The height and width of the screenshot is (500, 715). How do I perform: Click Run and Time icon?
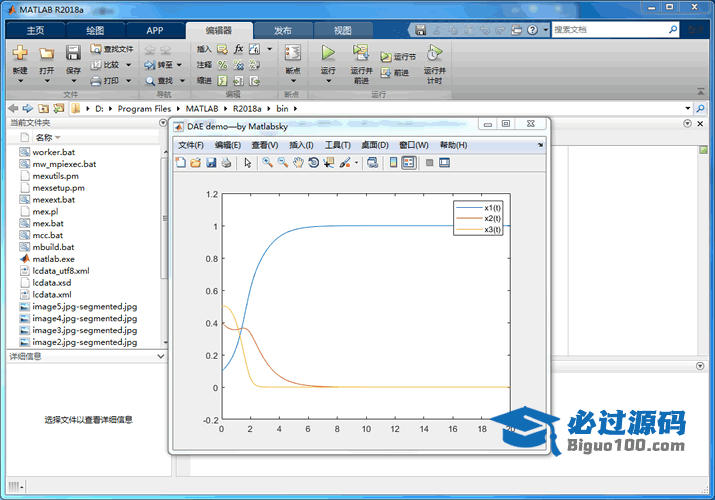pos(434,53)
